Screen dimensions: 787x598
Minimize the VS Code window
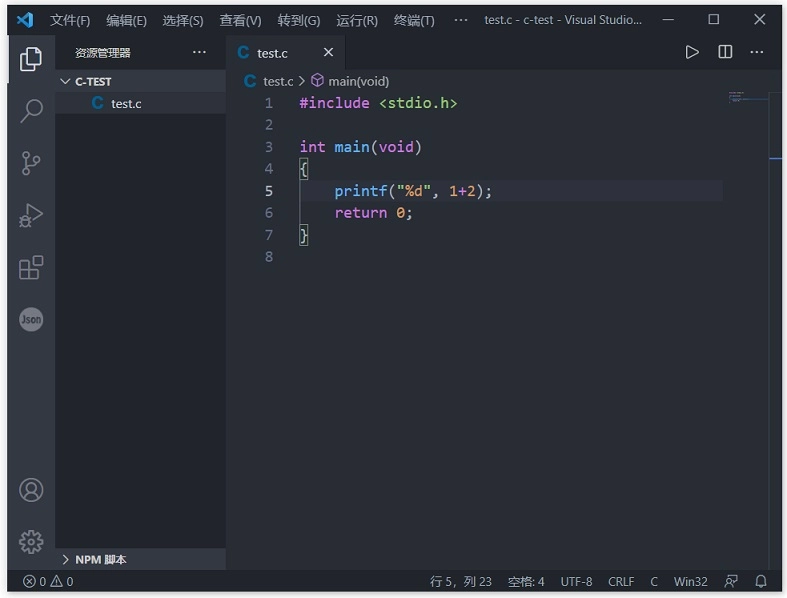tap(668, 20)
